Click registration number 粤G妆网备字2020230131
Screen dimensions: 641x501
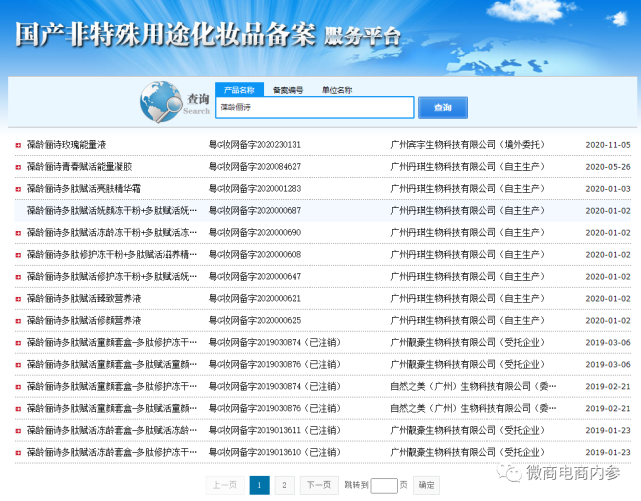point(255,145)
